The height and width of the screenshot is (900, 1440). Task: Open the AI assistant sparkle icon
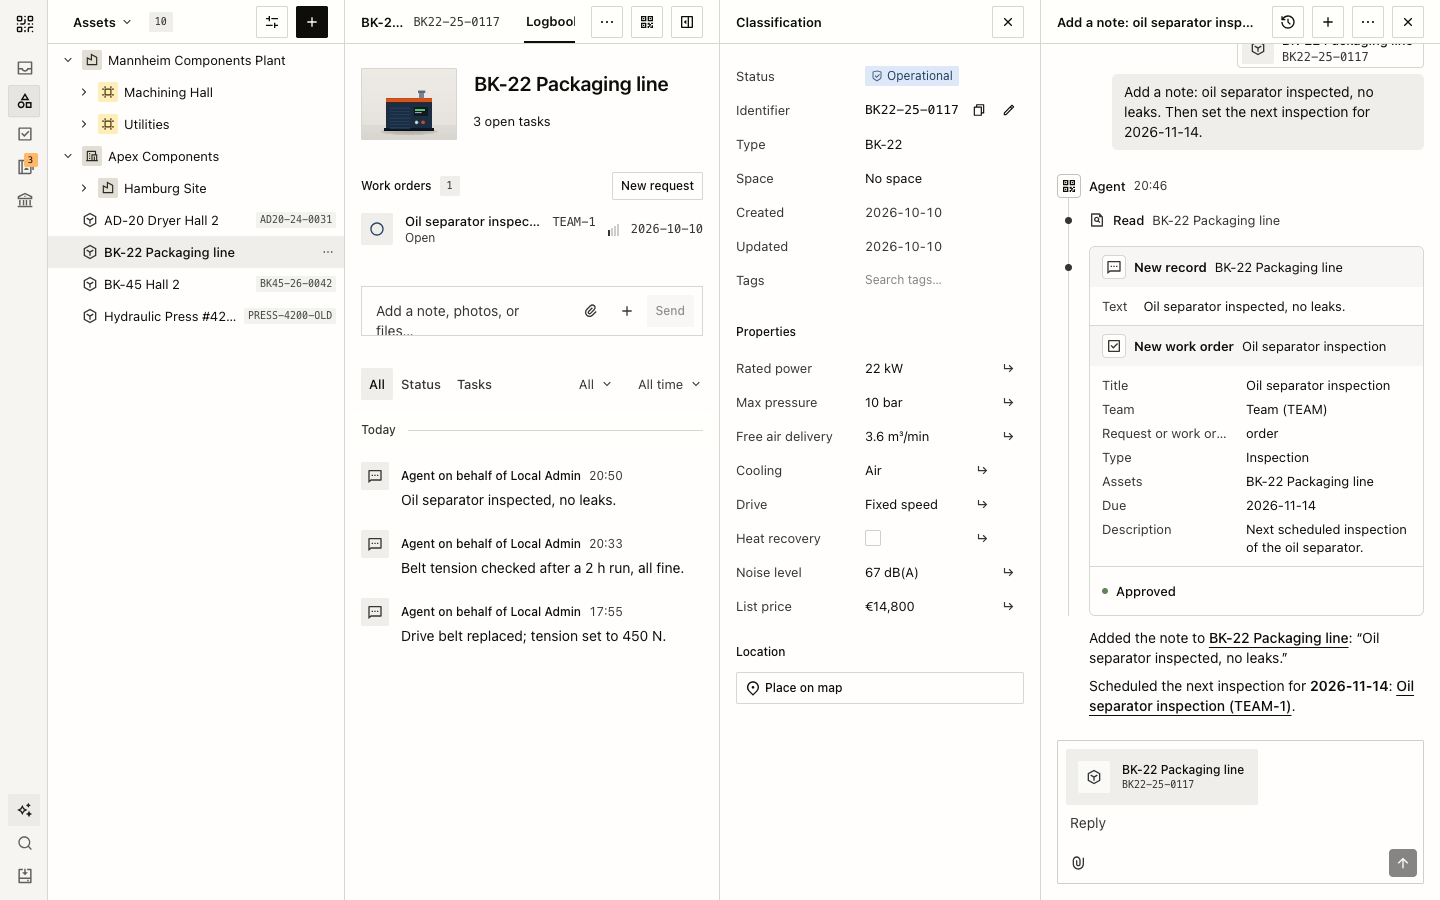coord(25,810)
